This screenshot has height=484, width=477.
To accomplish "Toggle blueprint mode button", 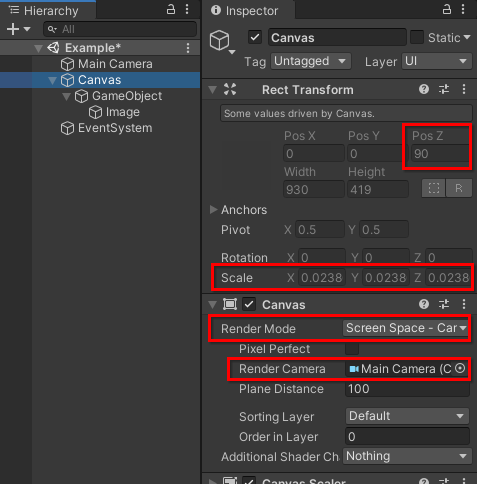I will click(x=434, y=188).
